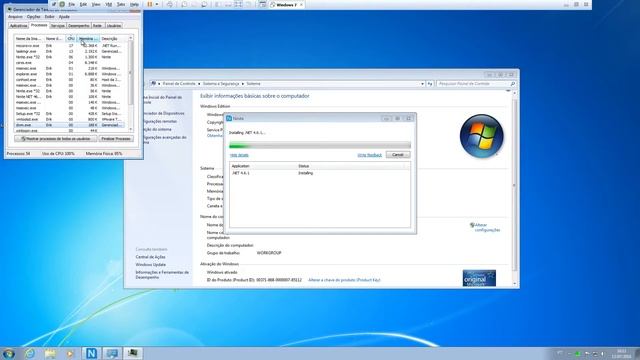Focus Pesquisar Painel de Controle search field
Image resolution: width=640 pixels, height=360 pixels.
coord(473,84)
